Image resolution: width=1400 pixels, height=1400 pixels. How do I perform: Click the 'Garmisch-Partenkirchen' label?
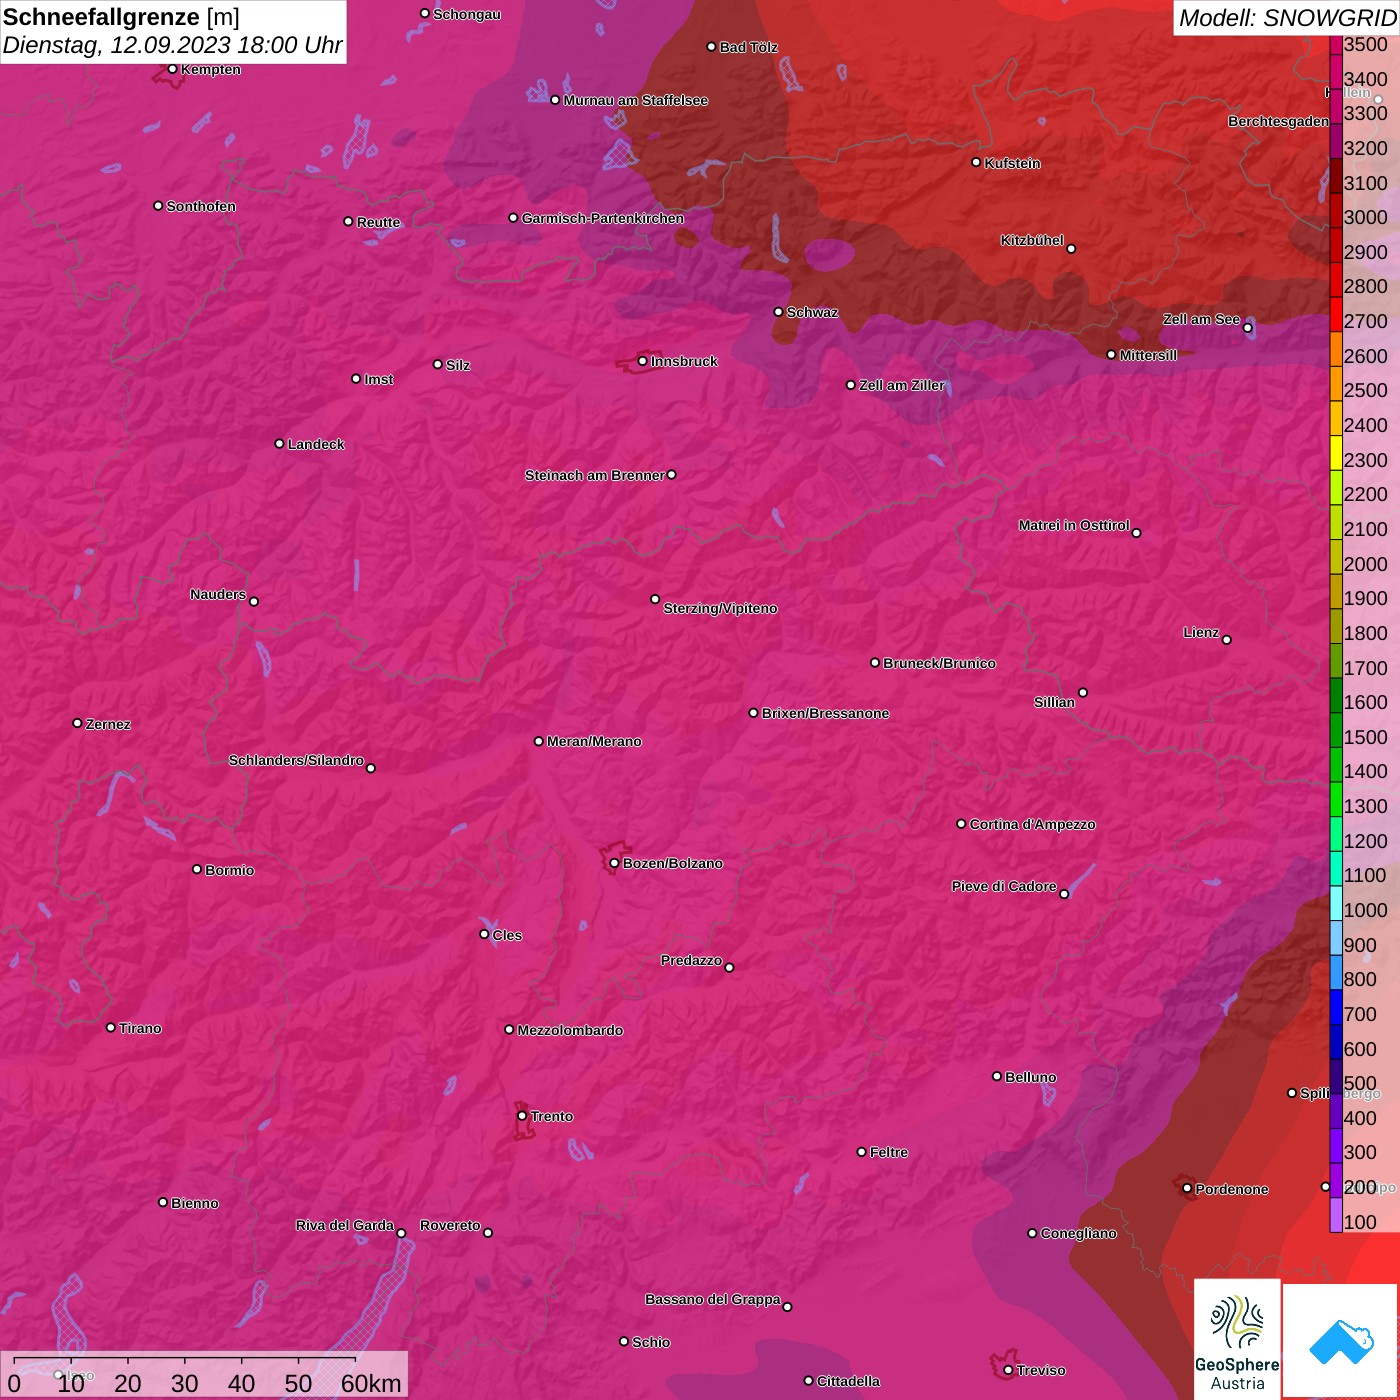603,218
